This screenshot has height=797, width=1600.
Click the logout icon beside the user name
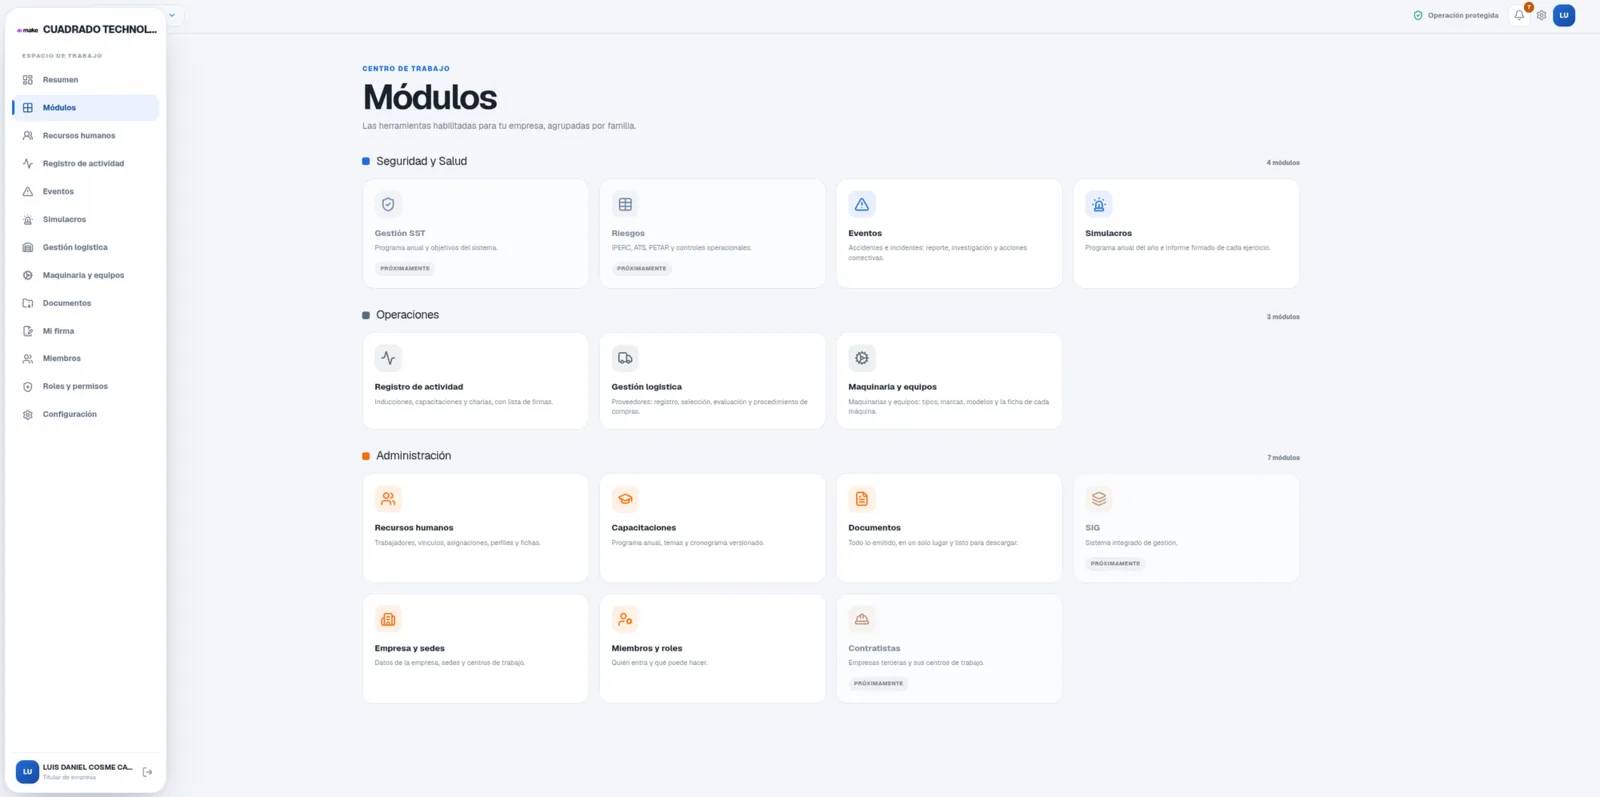tap(148, 772)
